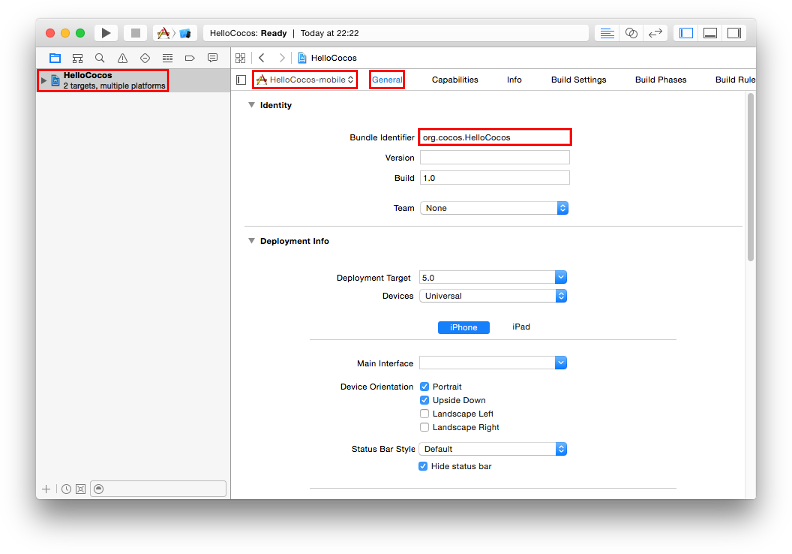
Task: Select the iPad segment
Action: (x=521, y=327)
